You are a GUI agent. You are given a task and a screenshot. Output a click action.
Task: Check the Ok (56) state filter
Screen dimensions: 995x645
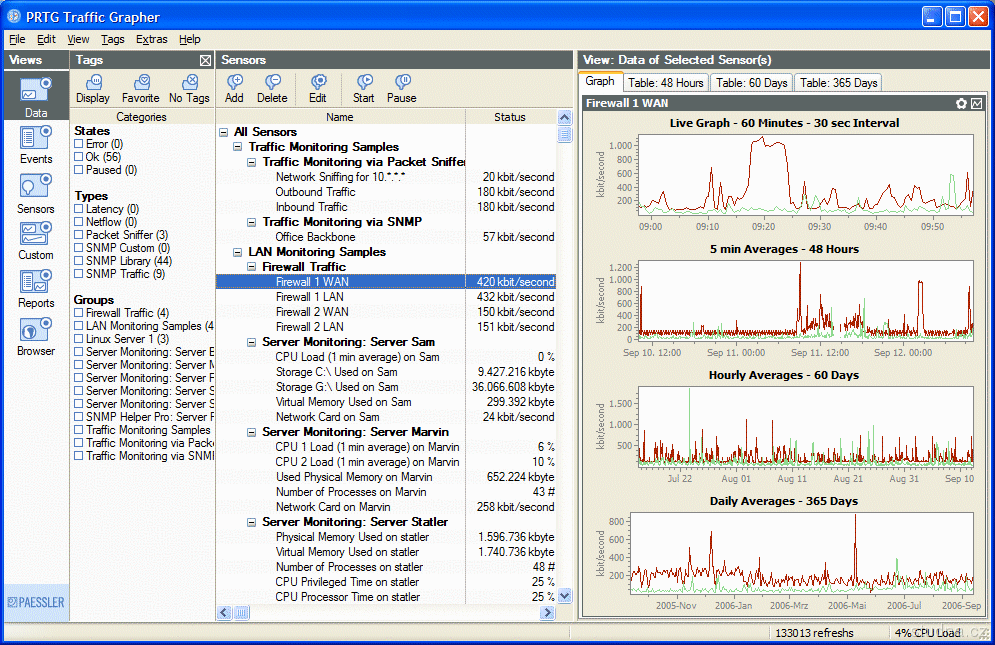click(x=79, y=157)
